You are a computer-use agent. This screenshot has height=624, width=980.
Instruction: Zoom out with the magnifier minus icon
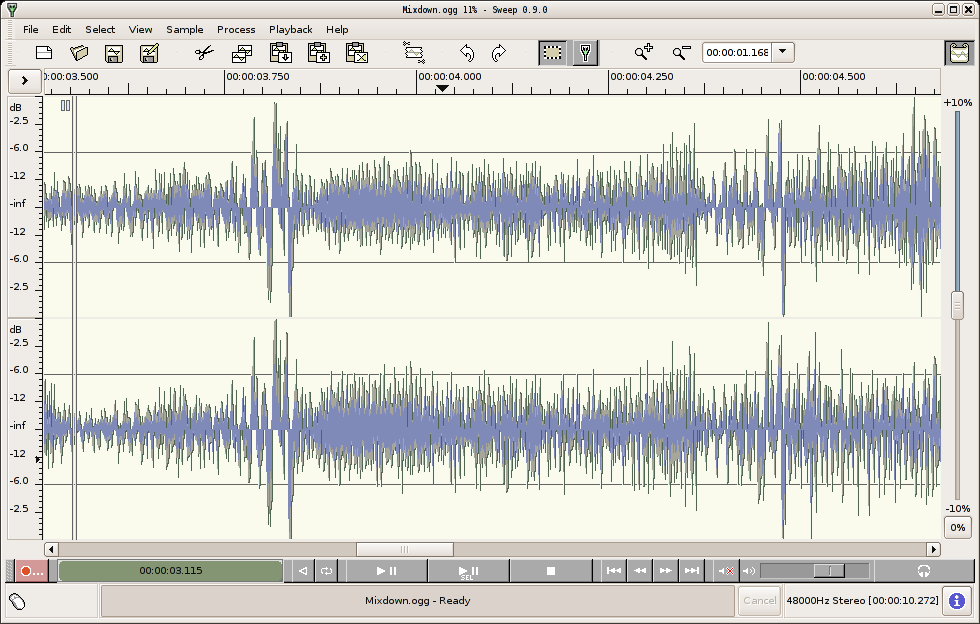681,53
